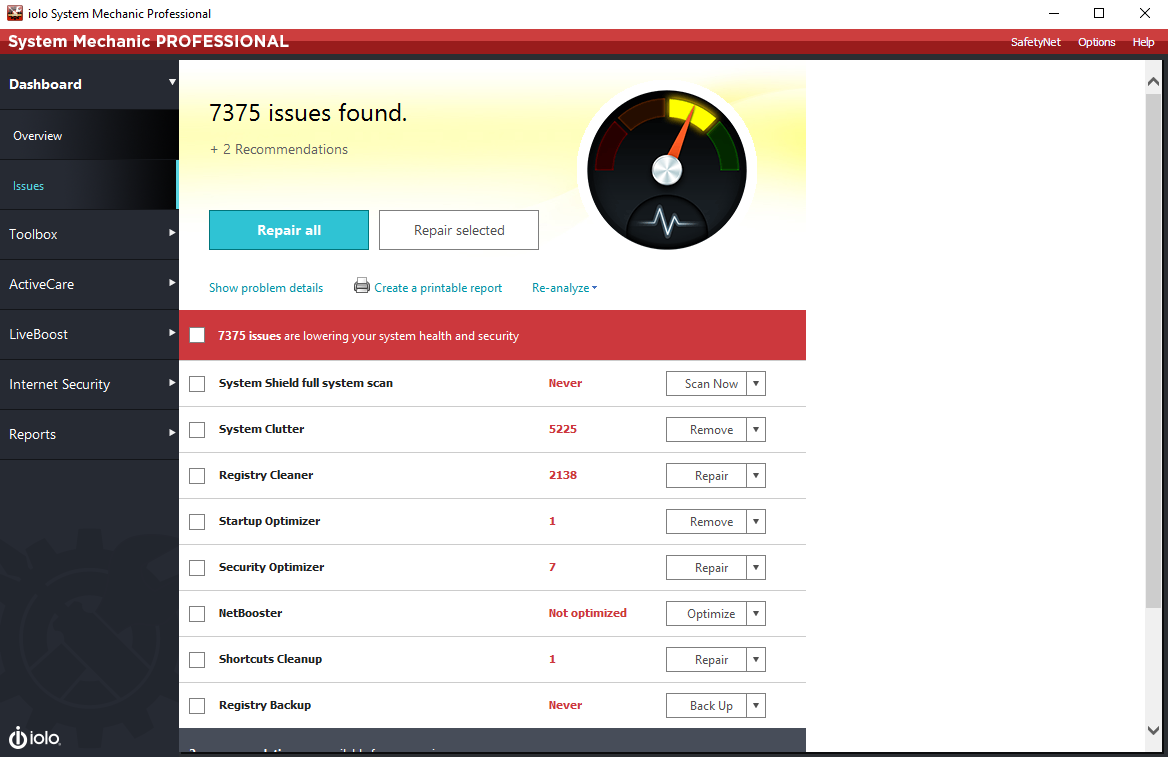Expand Security Optimizer Repair dropdown arrow
Screen dimensions: 1168x757
756,568
